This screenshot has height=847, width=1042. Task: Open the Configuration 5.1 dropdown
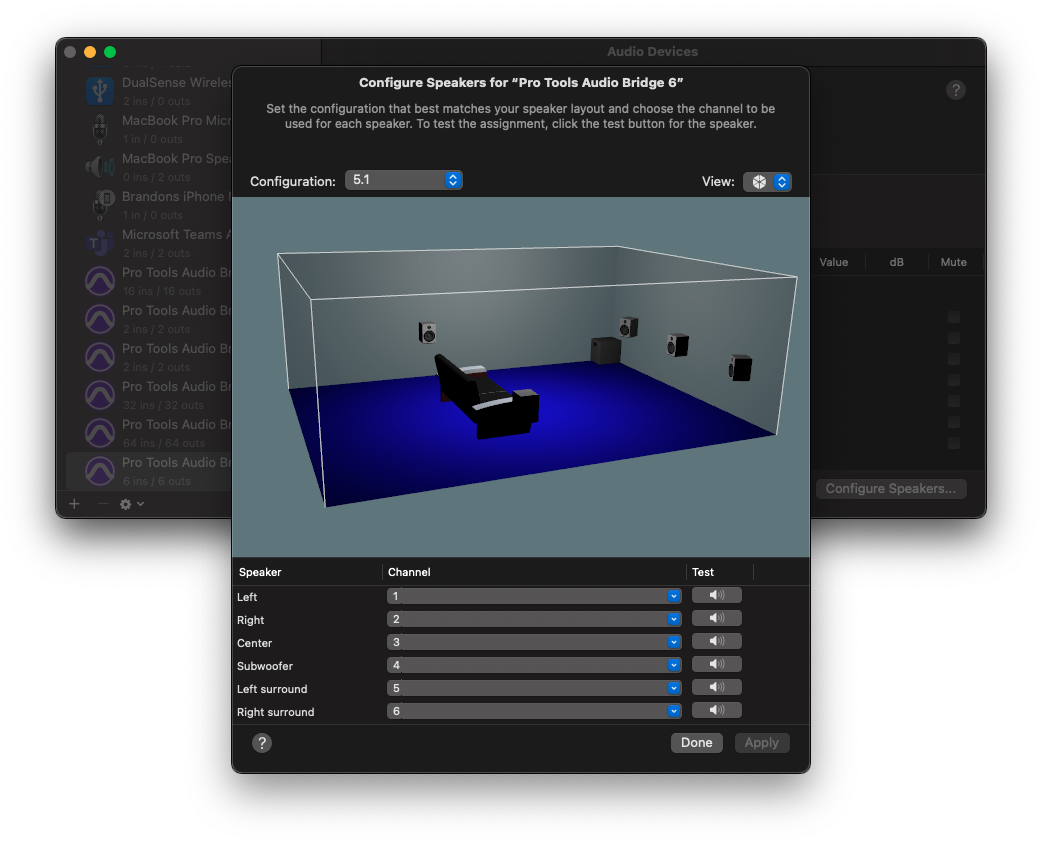tap(403, 180)
